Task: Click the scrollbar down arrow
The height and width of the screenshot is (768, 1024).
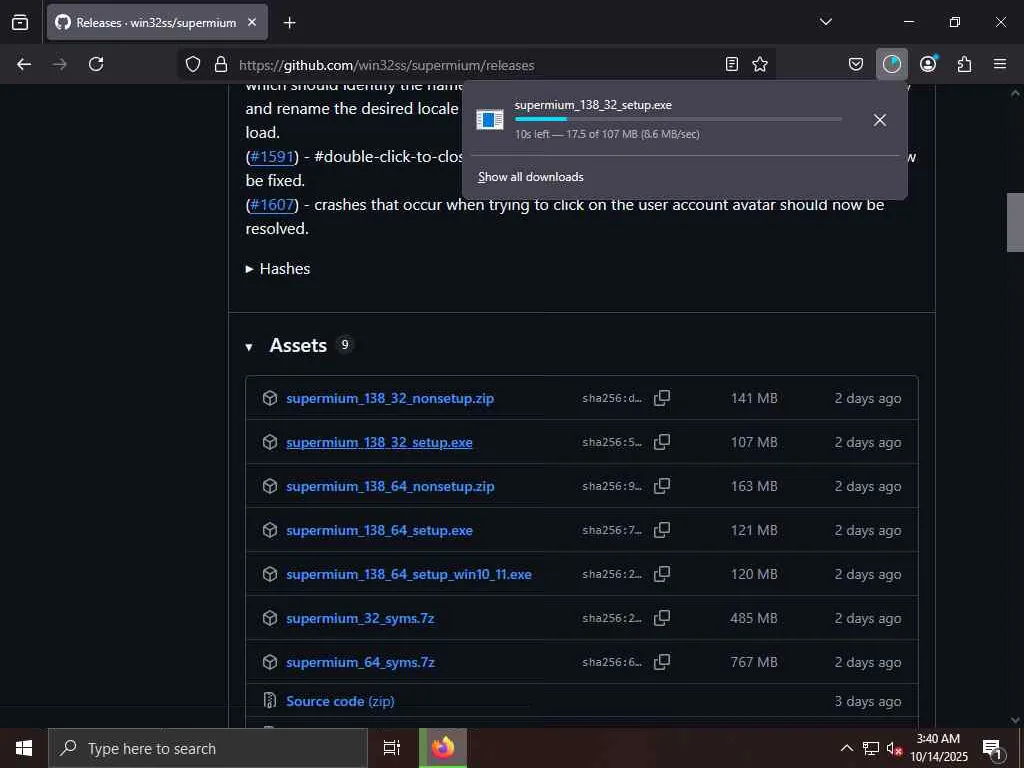Action: click(x=1015, y=720)
